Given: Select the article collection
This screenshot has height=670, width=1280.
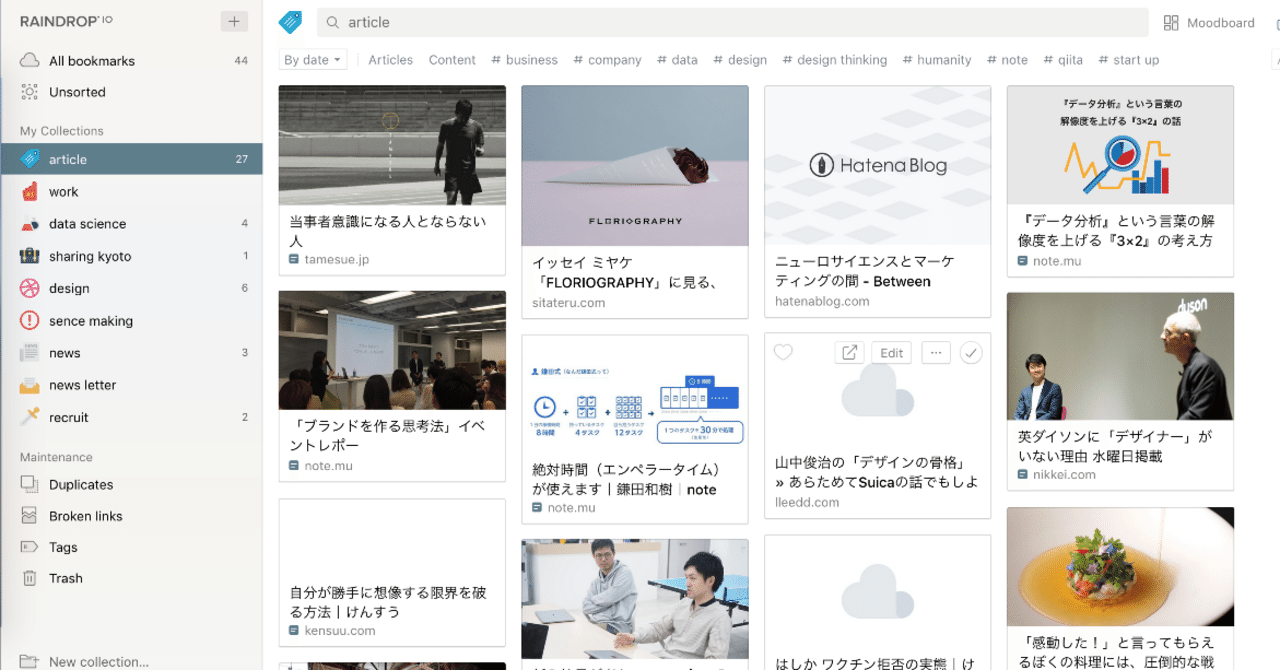Looking at the screenshot, I should (x=131, y=159).
